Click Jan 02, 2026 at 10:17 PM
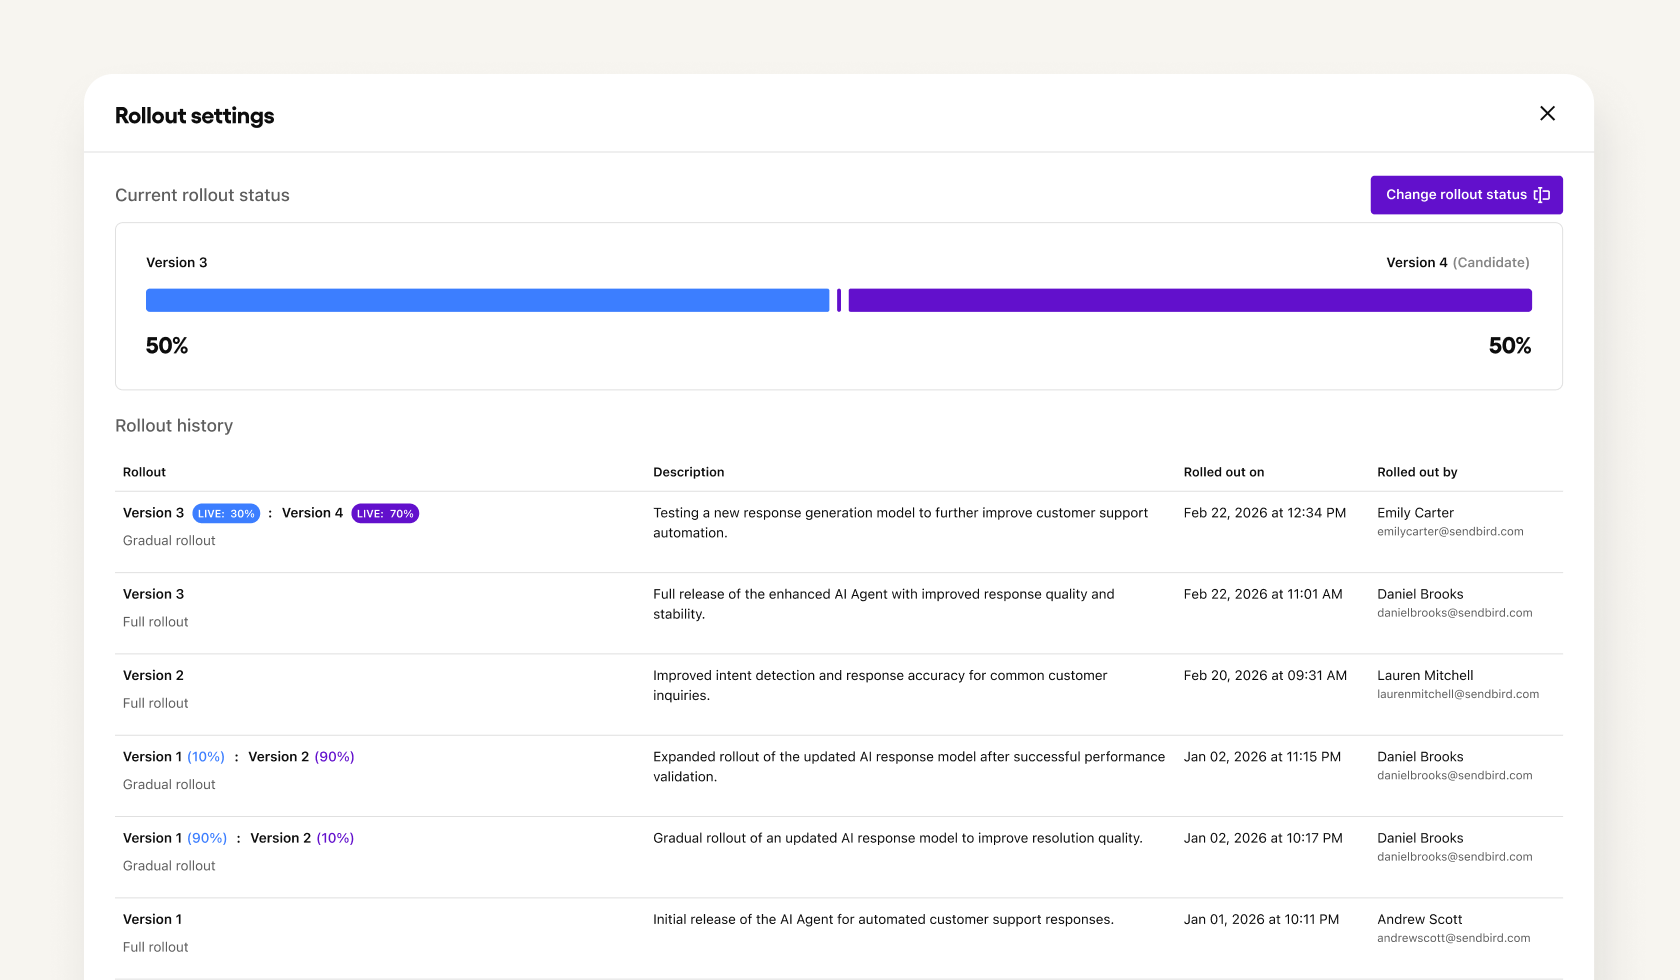This screenshot has width=1680, height=980. [1263, 838]
